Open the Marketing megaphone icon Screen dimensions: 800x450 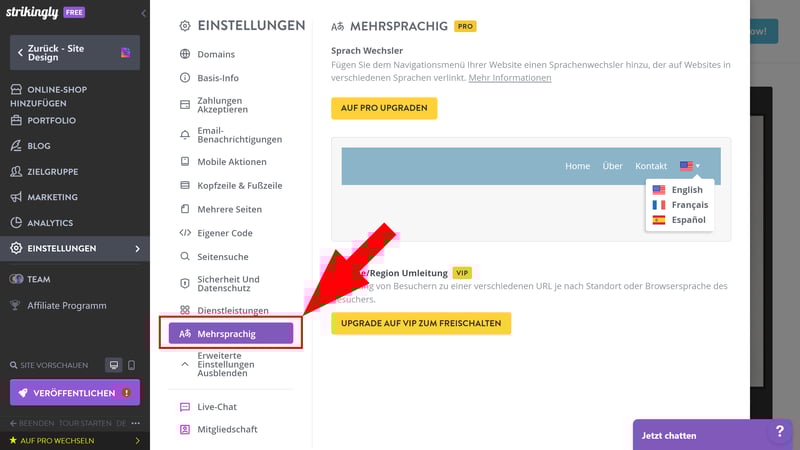point(16,197)
